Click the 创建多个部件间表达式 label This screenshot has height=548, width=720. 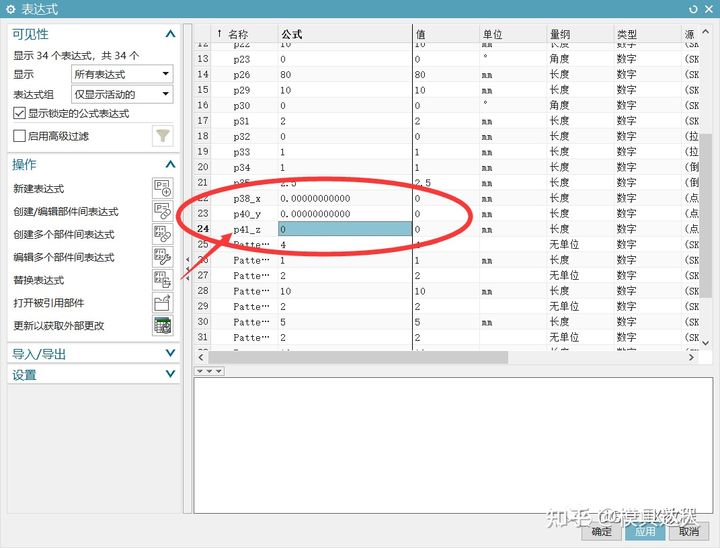[x=64, y=234]
